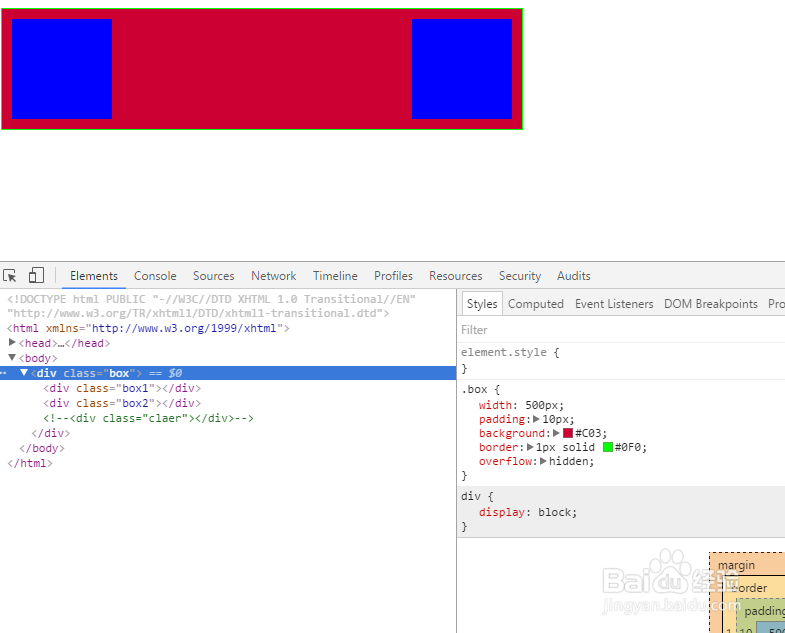785x633 pixels.
Task: Open the #C03 background color swatch
Action: 568,433
